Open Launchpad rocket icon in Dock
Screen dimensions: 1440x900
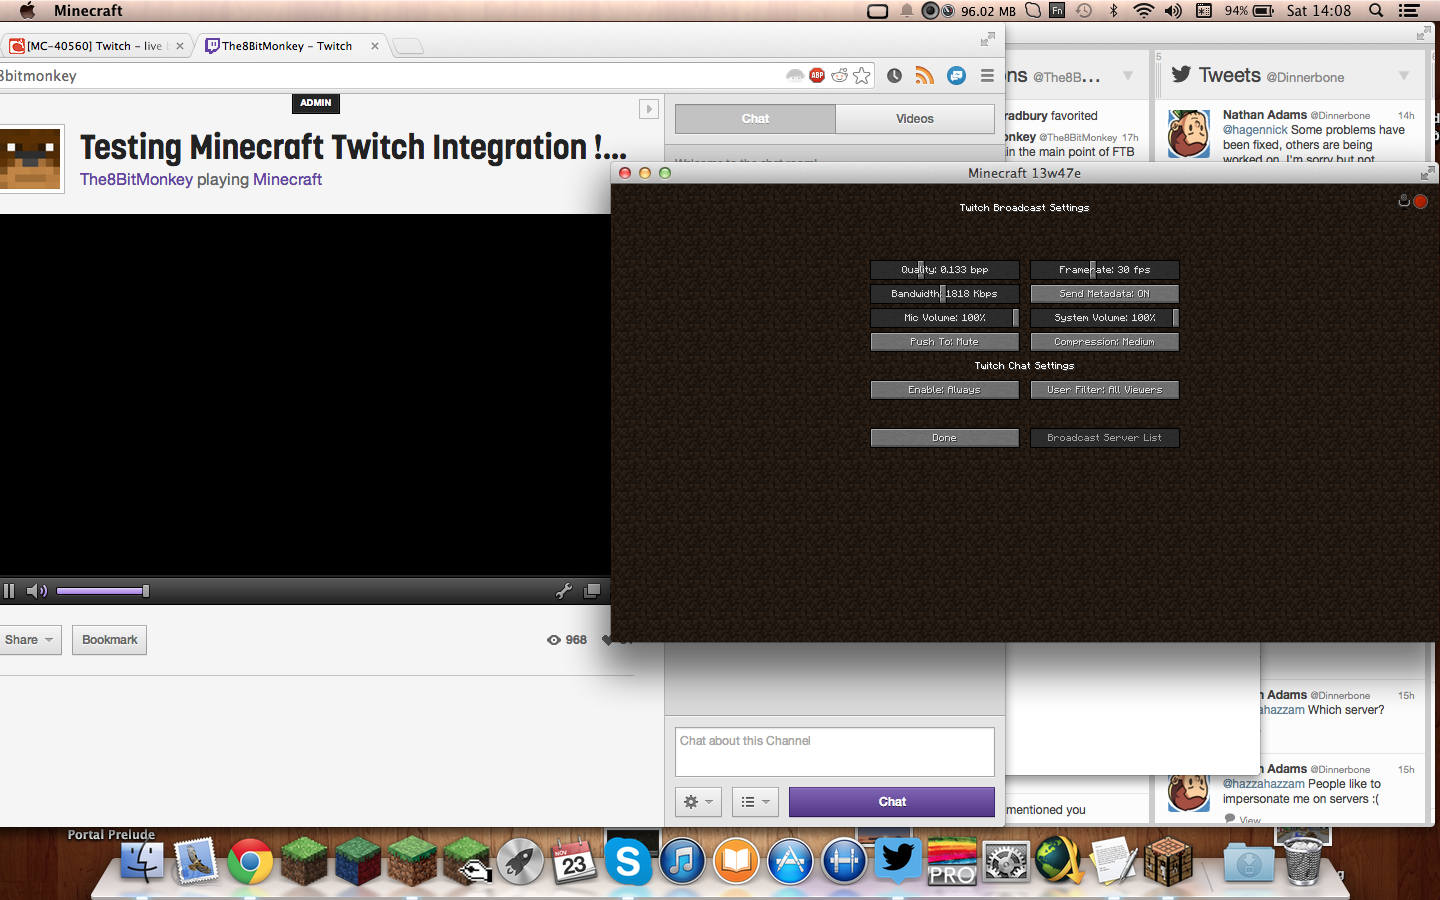(x=520, y=861)
